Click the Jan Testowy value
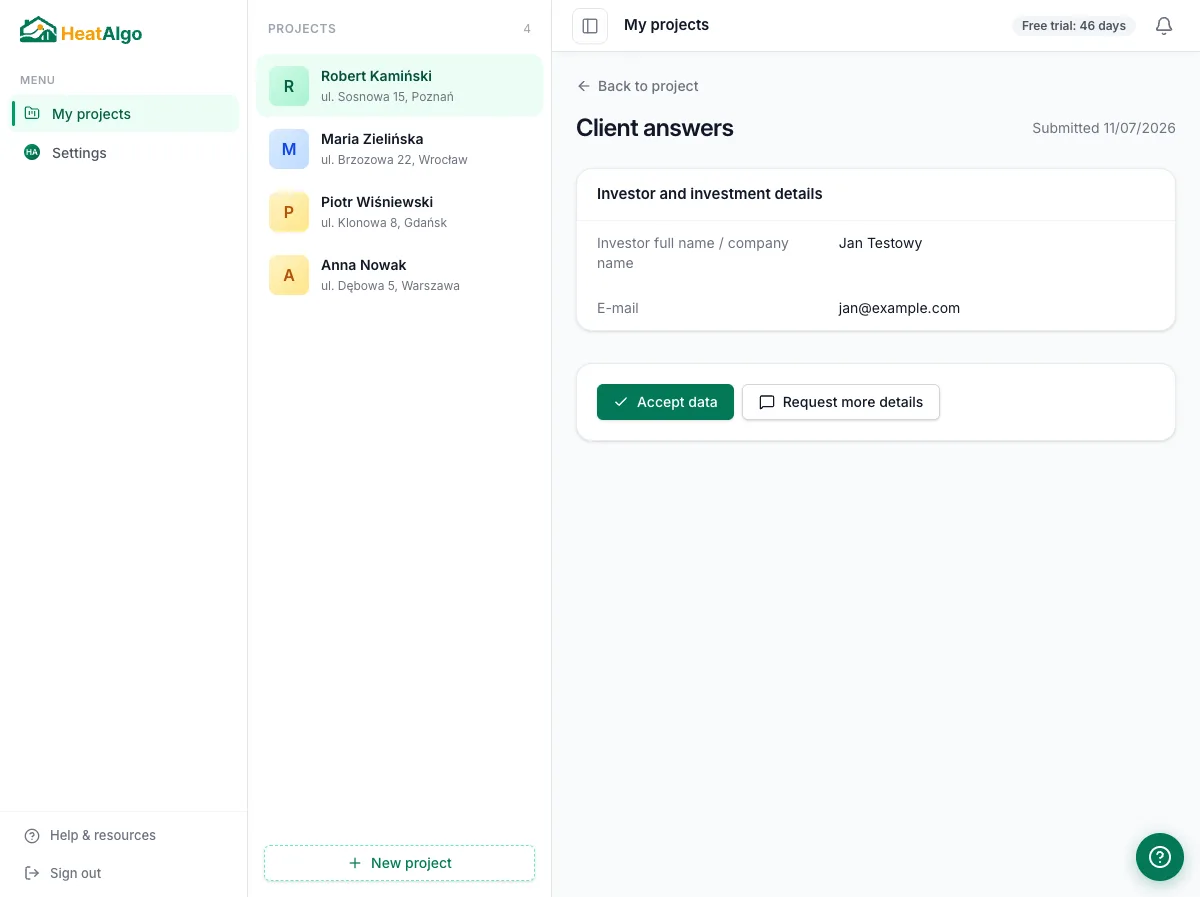Screen dimensions: 1200x897 pyautogui.click(x=880, y=243)
